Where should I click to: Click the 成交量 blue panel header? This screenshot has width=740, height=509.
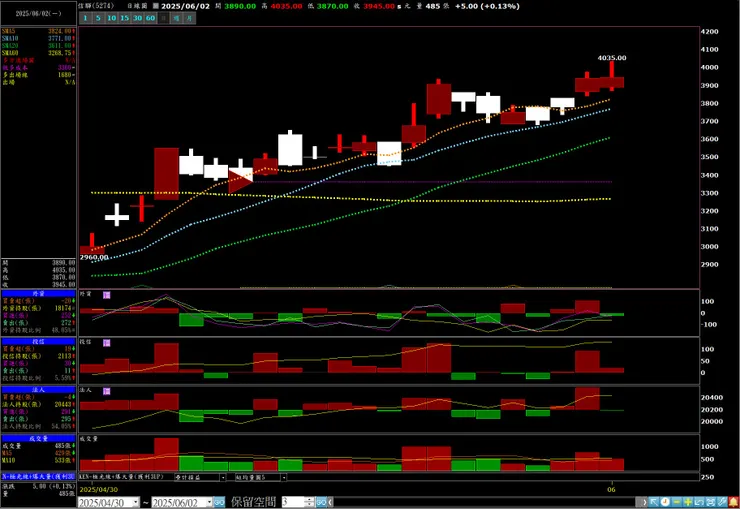coord(38,438)
